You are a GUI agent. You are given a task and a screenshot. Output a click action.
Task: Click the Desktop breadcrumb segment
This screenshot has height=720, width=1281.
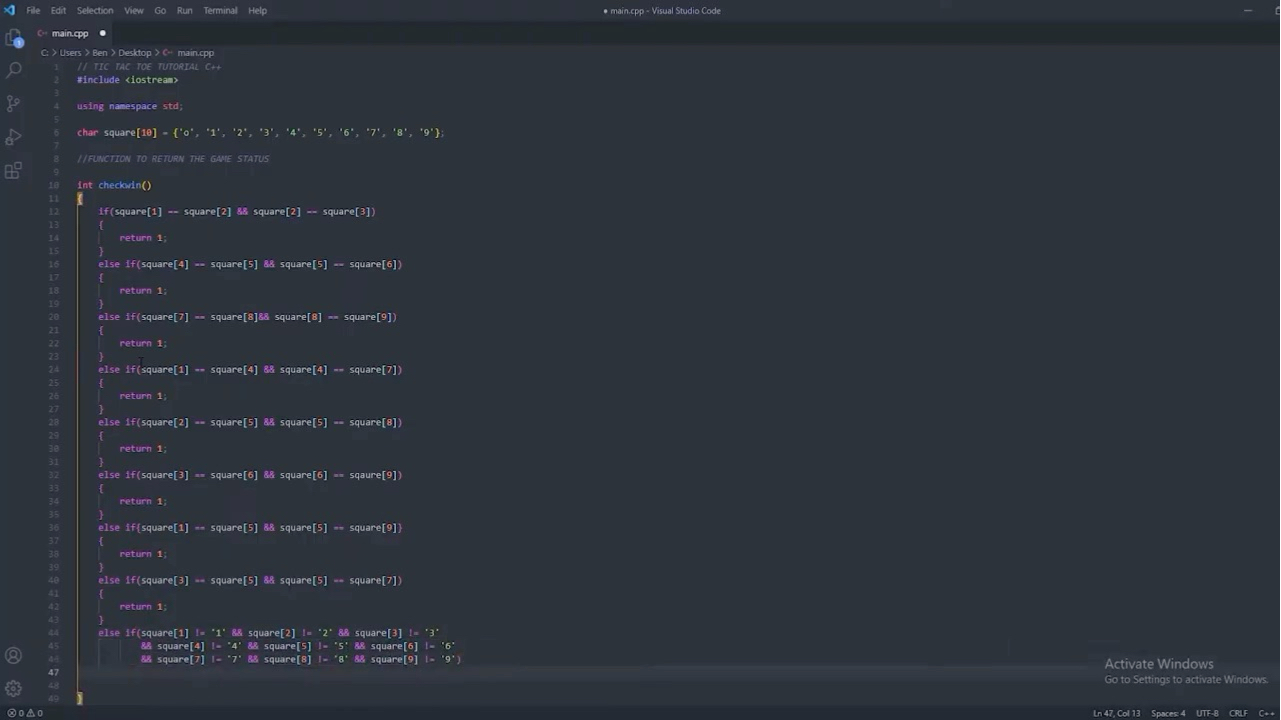coord(135,52)
